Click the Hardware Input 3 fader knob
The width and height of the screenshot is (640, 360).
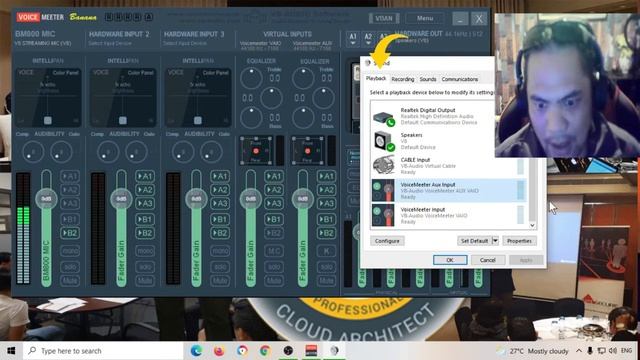[196, 199]
